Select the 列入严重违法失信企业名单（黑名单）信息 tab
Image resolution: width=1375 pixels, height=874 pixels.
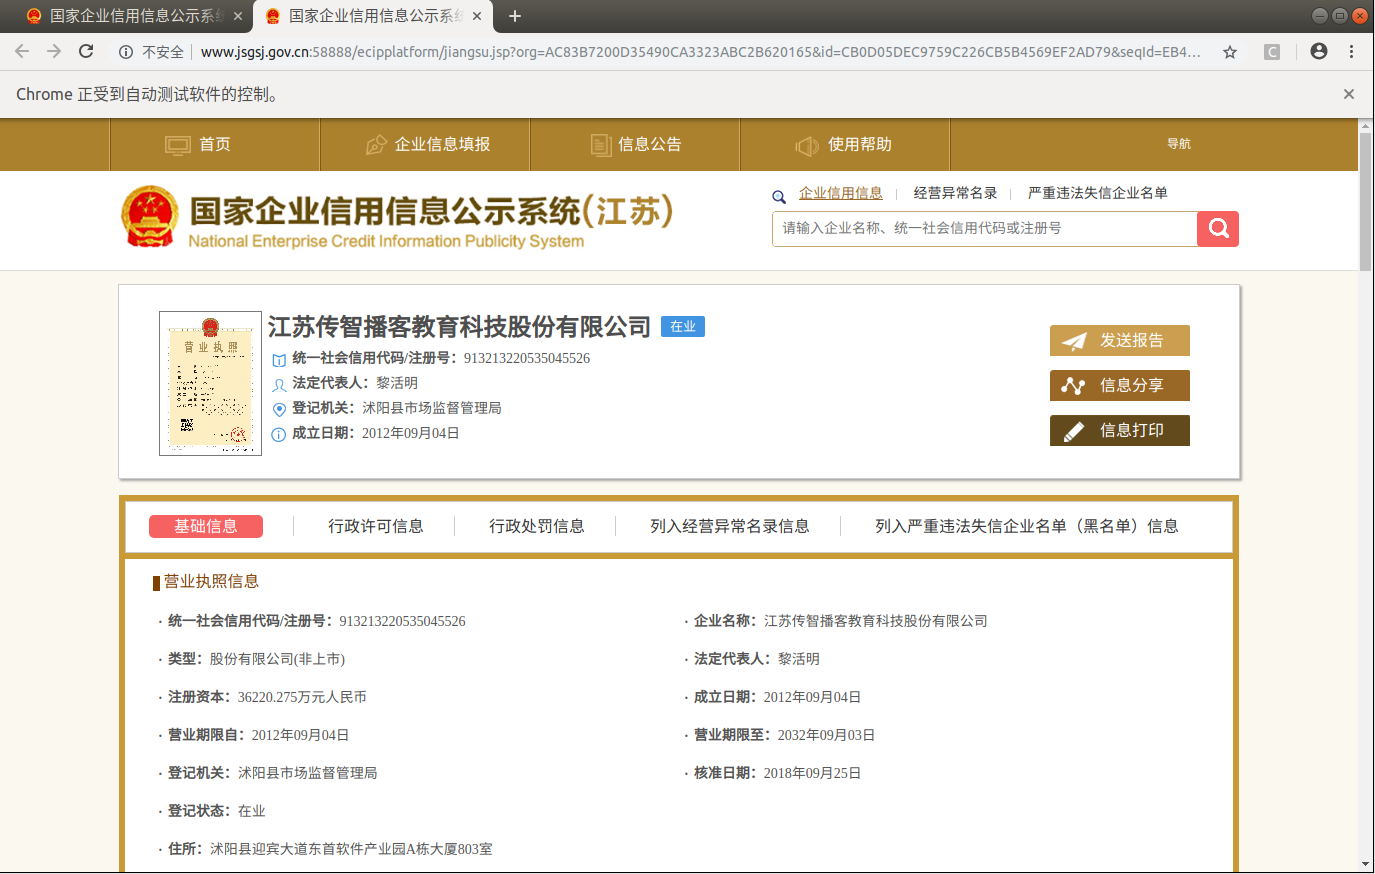pos(1027,527)
